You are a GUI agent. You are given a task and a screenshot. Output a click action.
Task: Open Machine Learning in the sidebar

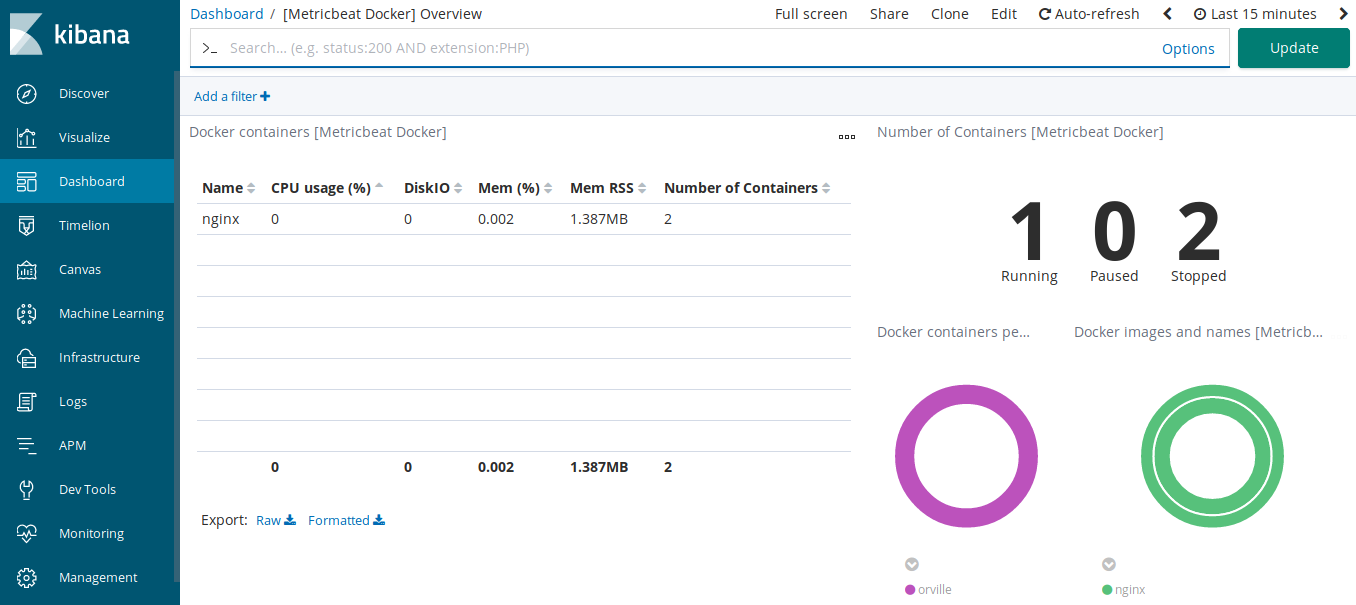(111, 313)
